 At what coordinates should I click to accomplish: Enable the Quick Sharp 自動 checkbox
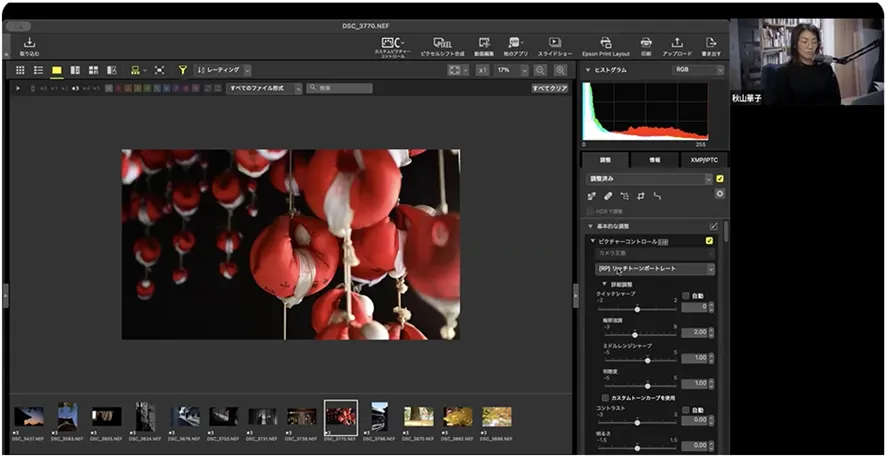tap(686, 296)
